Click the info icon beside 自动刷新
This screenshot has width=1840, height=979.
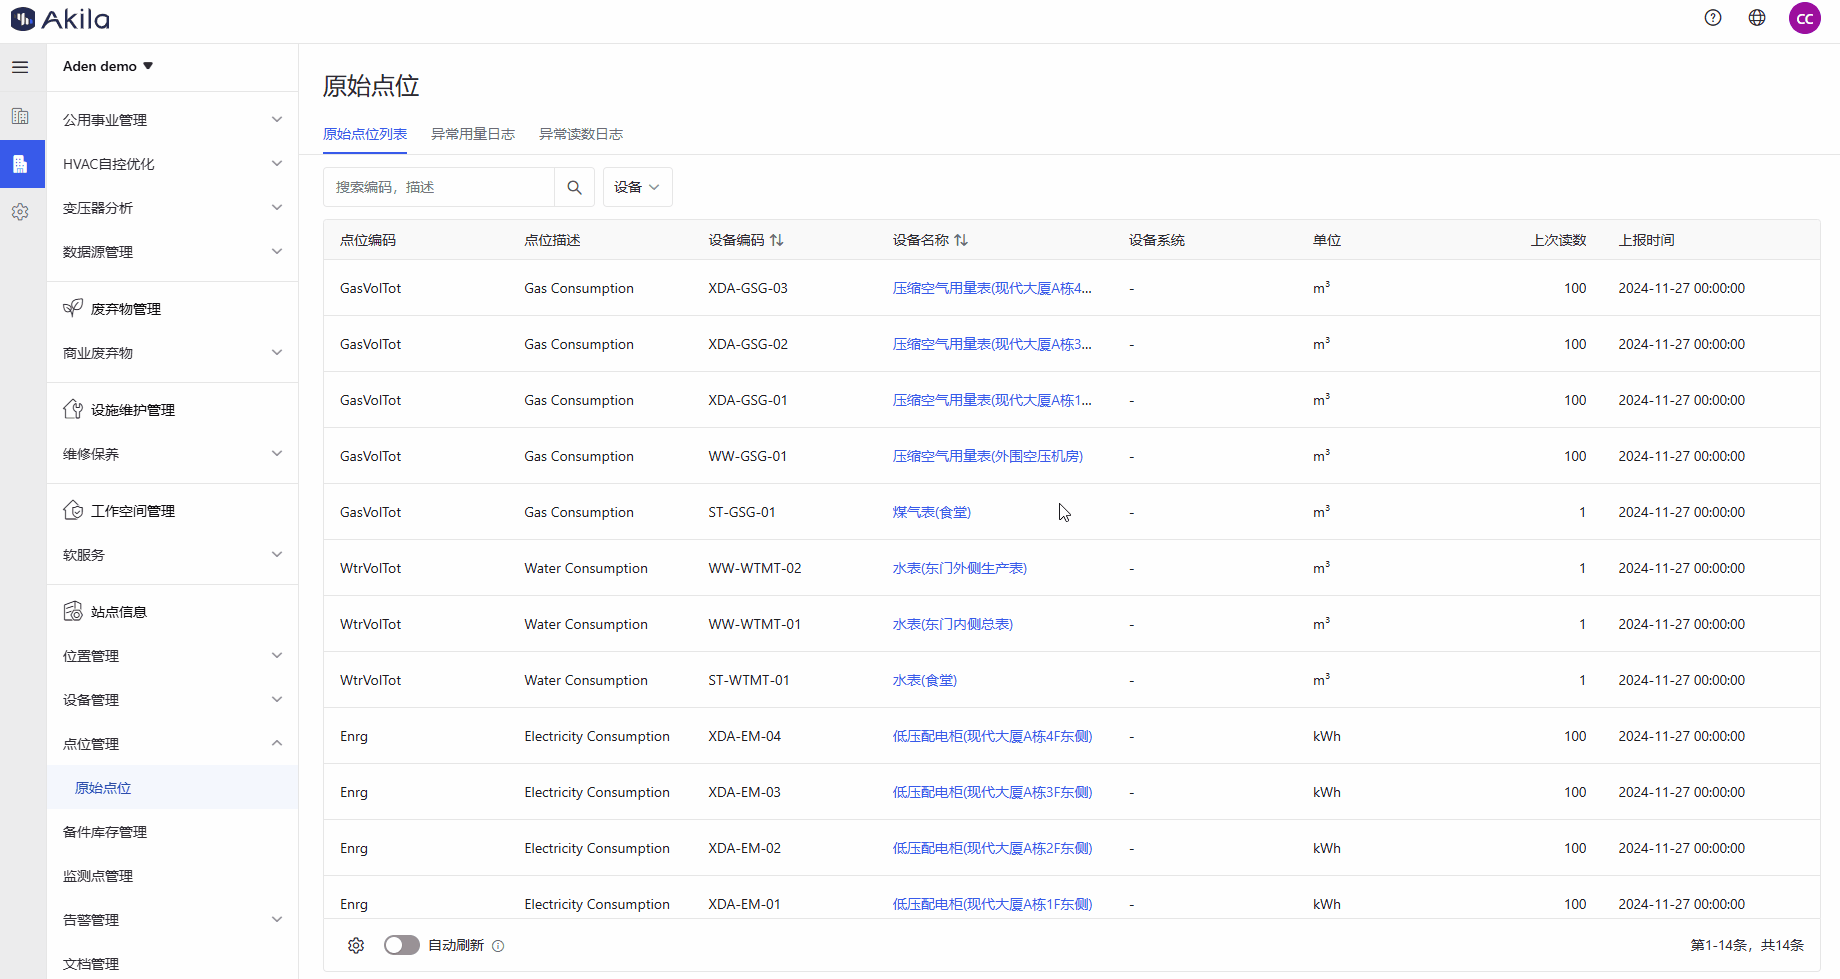498,946
